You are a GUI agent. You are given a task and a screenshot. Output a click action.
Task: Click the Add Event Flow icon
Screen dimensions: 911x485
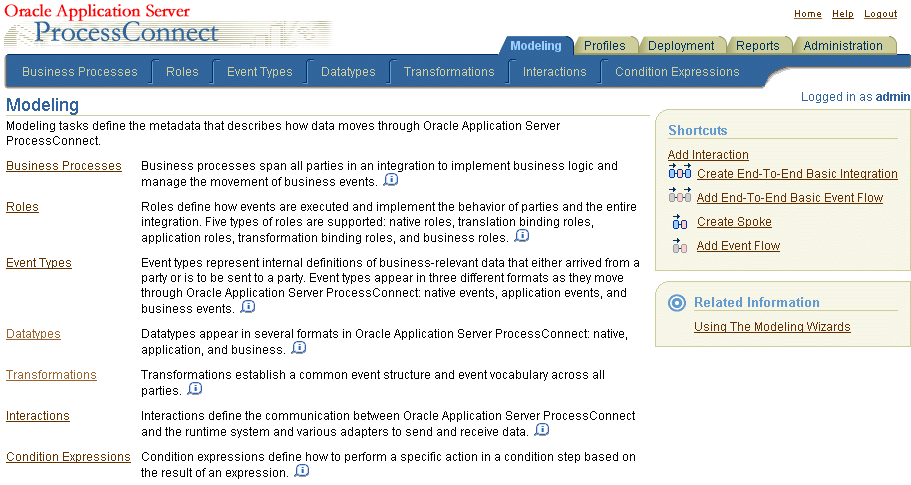pyautogui.click(x=680, y=246)
